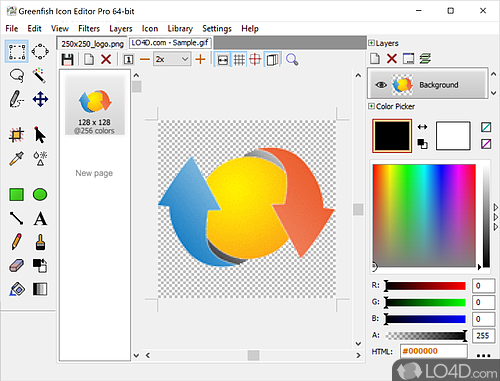
Task: Toggle the pages panel display
Action: (x=272, y=60)
